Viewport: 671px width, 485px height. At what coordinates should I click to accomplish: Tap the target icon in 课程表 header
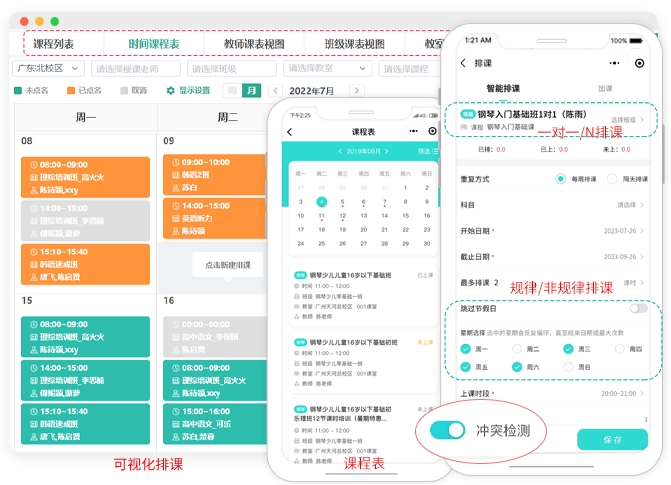point(432,132)
